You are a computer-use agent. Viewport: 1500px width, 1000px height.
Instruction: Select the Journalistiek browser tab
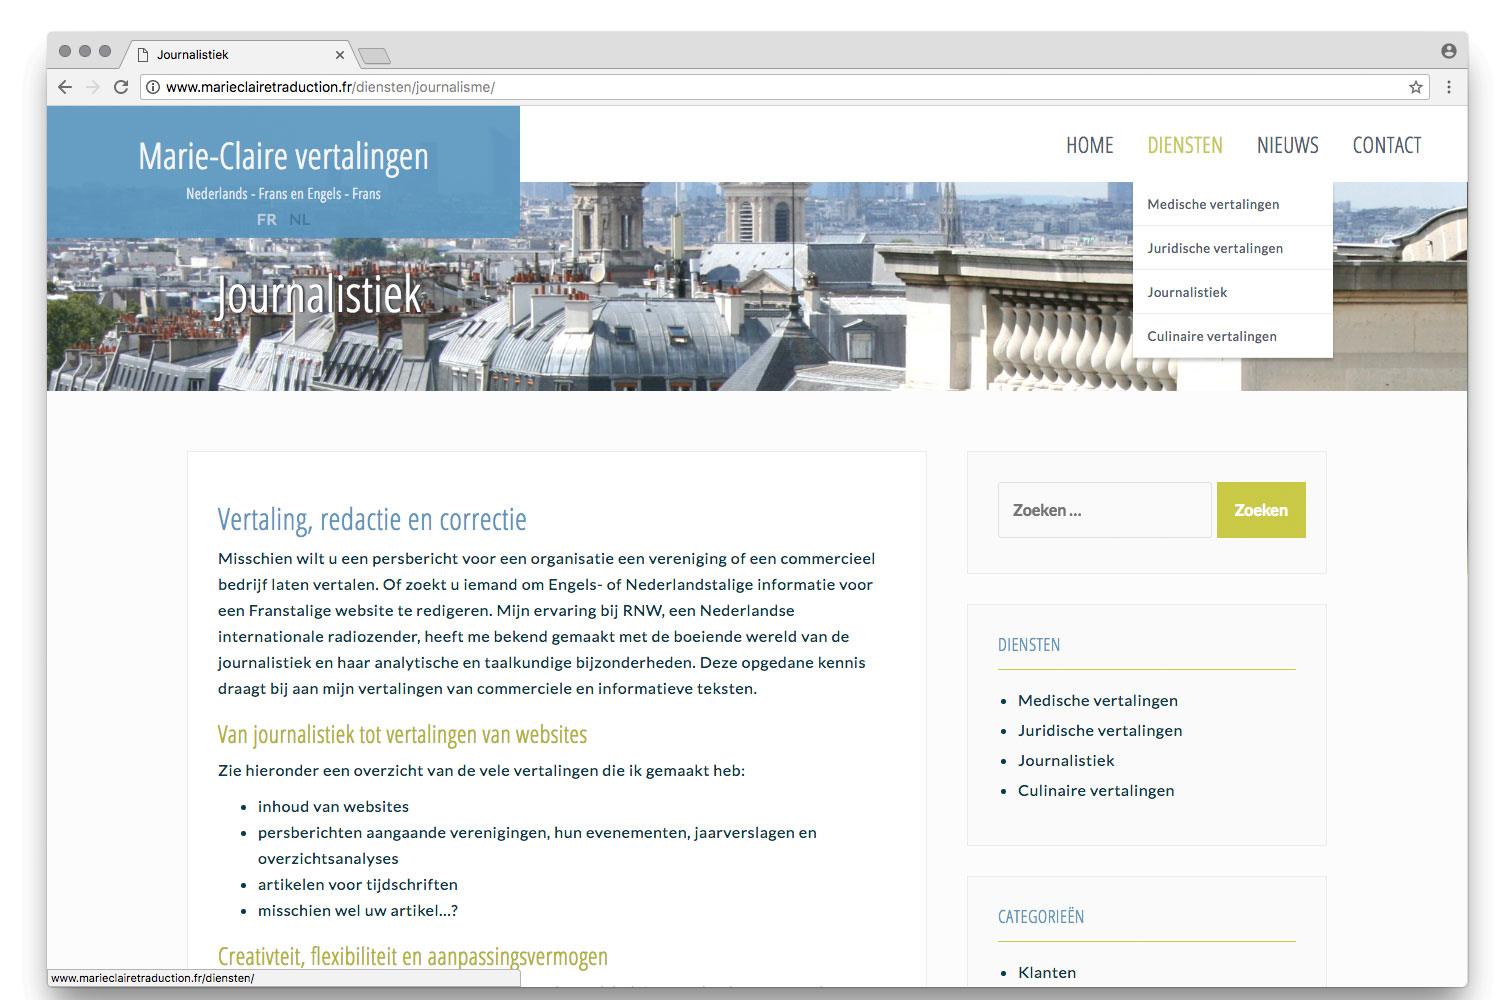(x=239, y=55)
